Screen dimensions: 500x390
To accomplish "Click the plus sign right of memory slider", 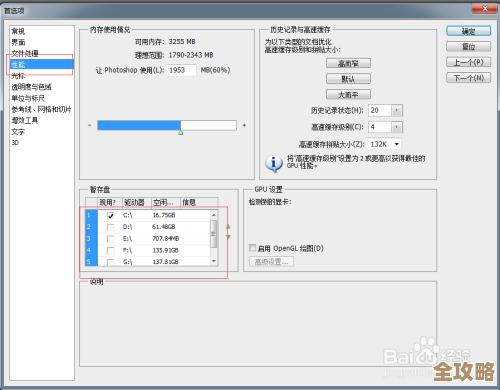I will (244, 125).
